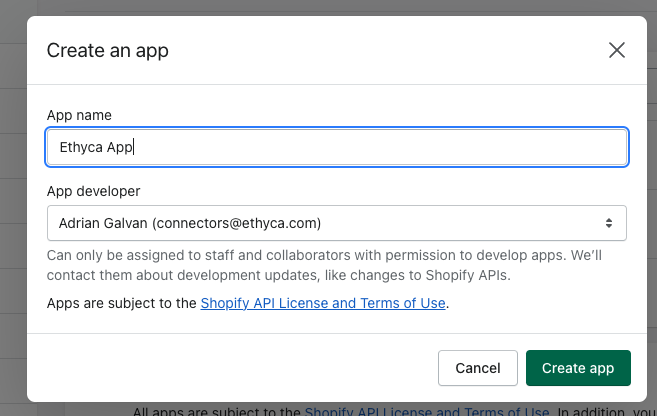
Task: Click the Create an app dialog title
Action: [x=108, y=51]
